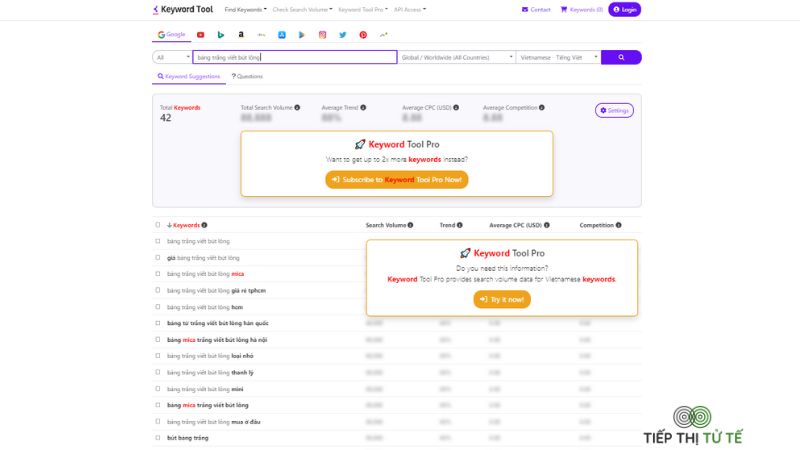The image size is (800, 450).
Task: Switch to the Instagram keyword source icon
Action: pyautogui.click(x=322, y=35)
